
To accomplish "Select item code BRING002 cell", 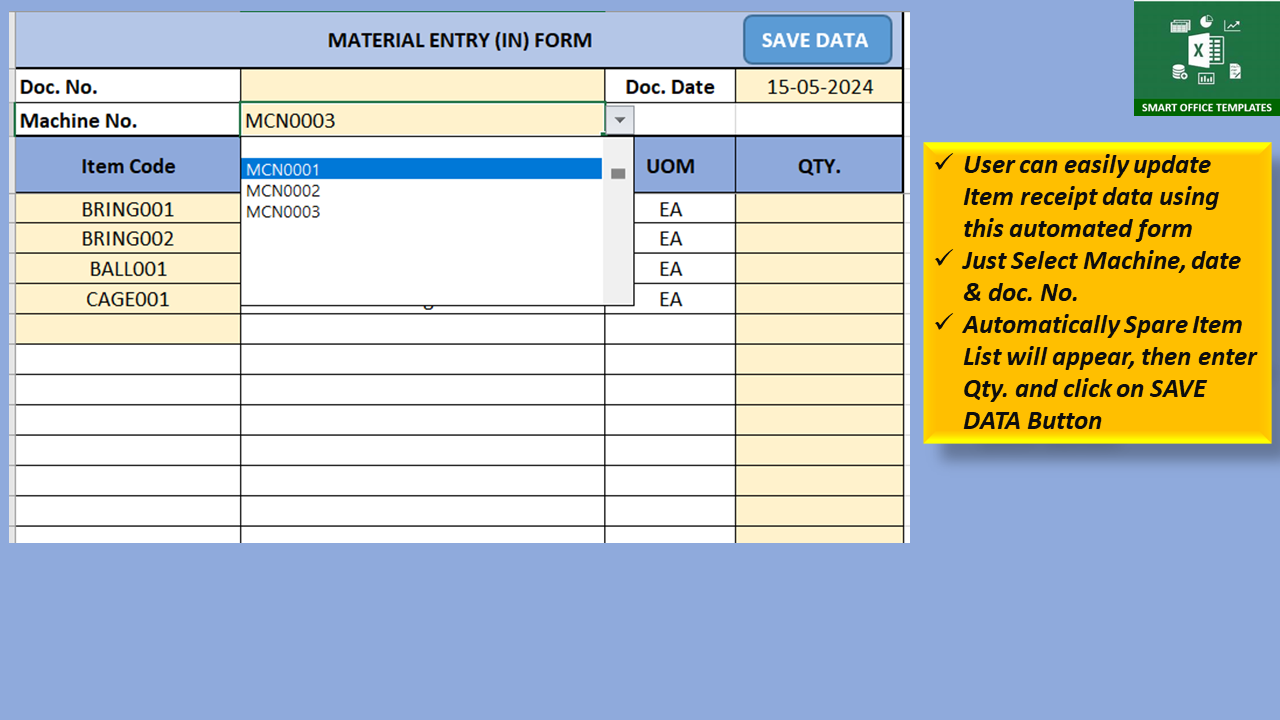I will click(x=128, y=239).
